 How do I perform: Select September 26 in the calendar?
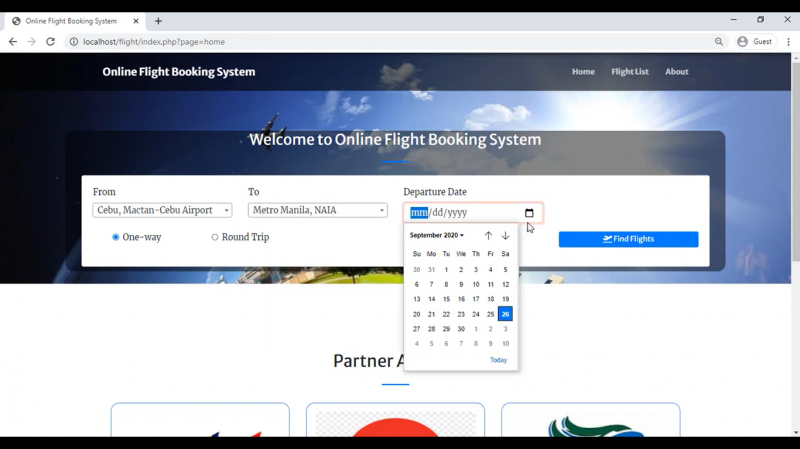(x=505, y=314)
